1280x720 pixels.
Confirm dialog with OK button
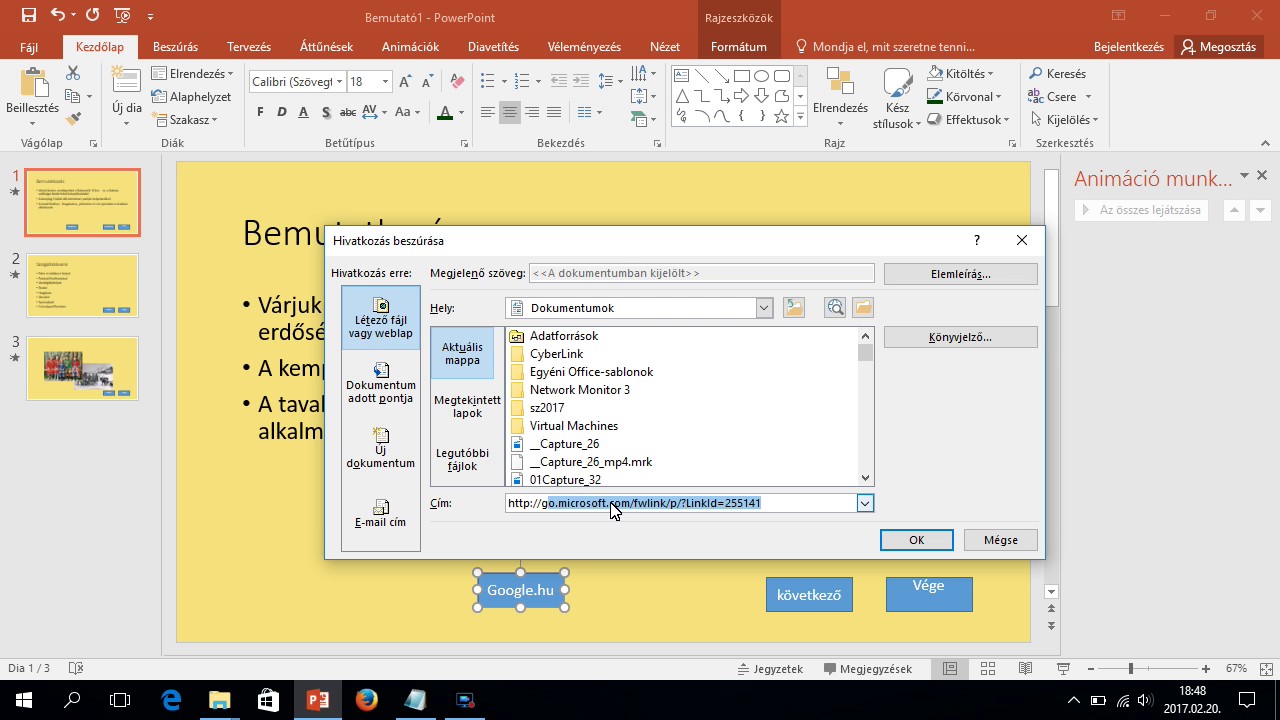916,540
